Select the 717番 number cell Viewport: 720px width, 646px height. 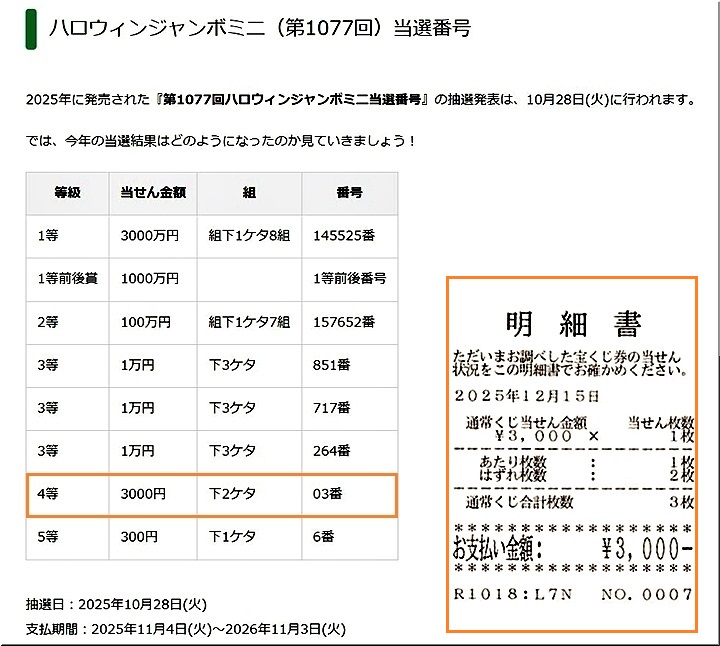point(331,408)
